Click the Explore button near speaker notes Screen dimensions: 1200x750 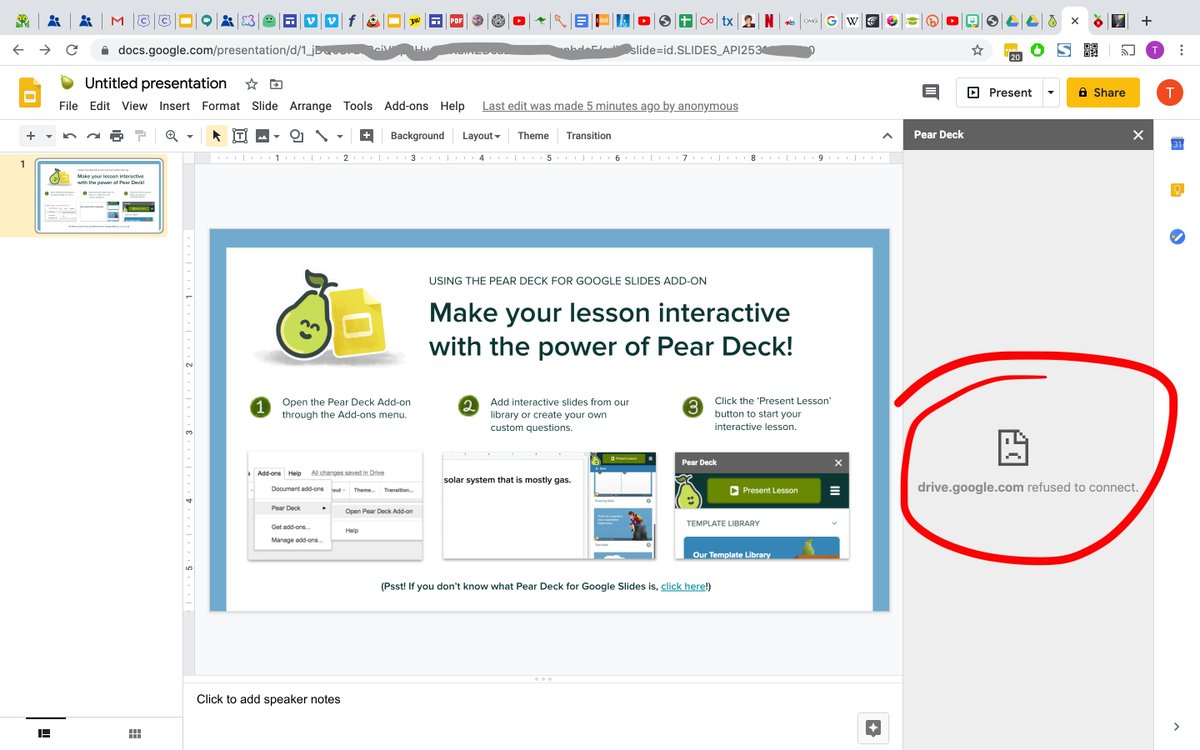click(x=873, y=728)
